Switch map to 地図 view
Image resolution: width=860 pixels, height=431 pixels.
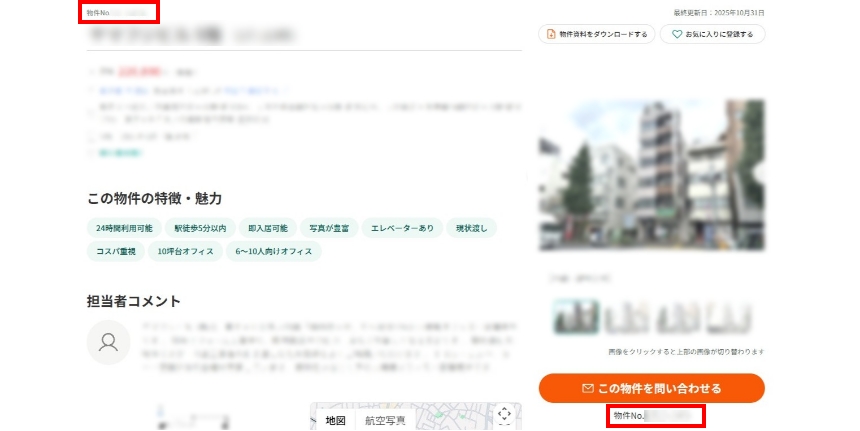335,420
